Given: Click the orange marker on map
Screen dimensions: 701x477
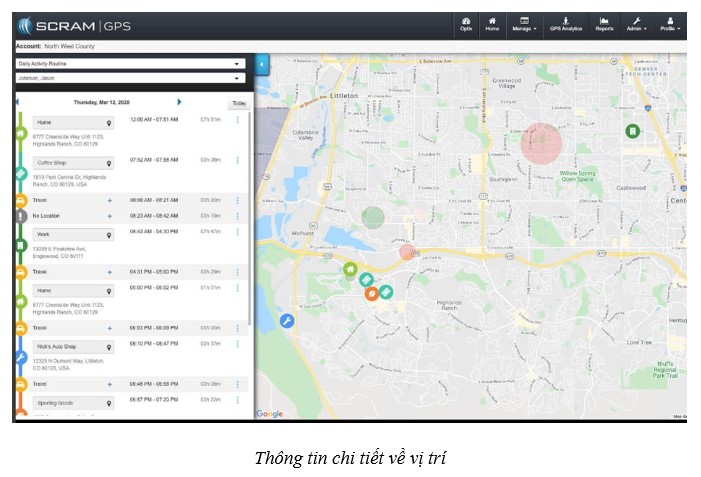Looking at the screenshot, I should (x=372, y=294).
